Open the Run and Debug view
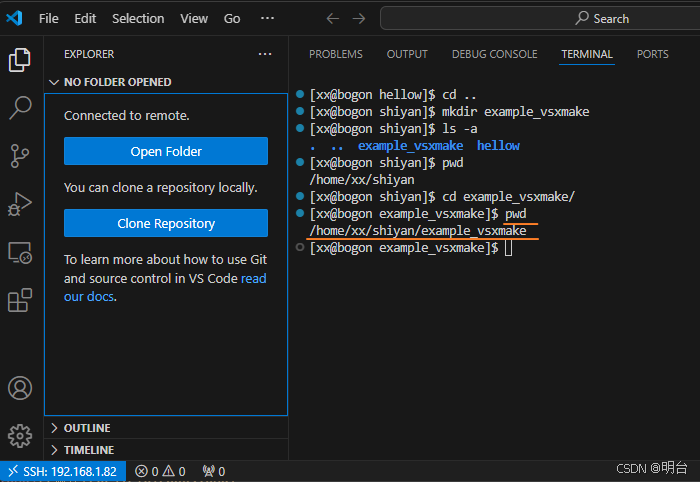The image size is (700, 482). click(20, 204)
